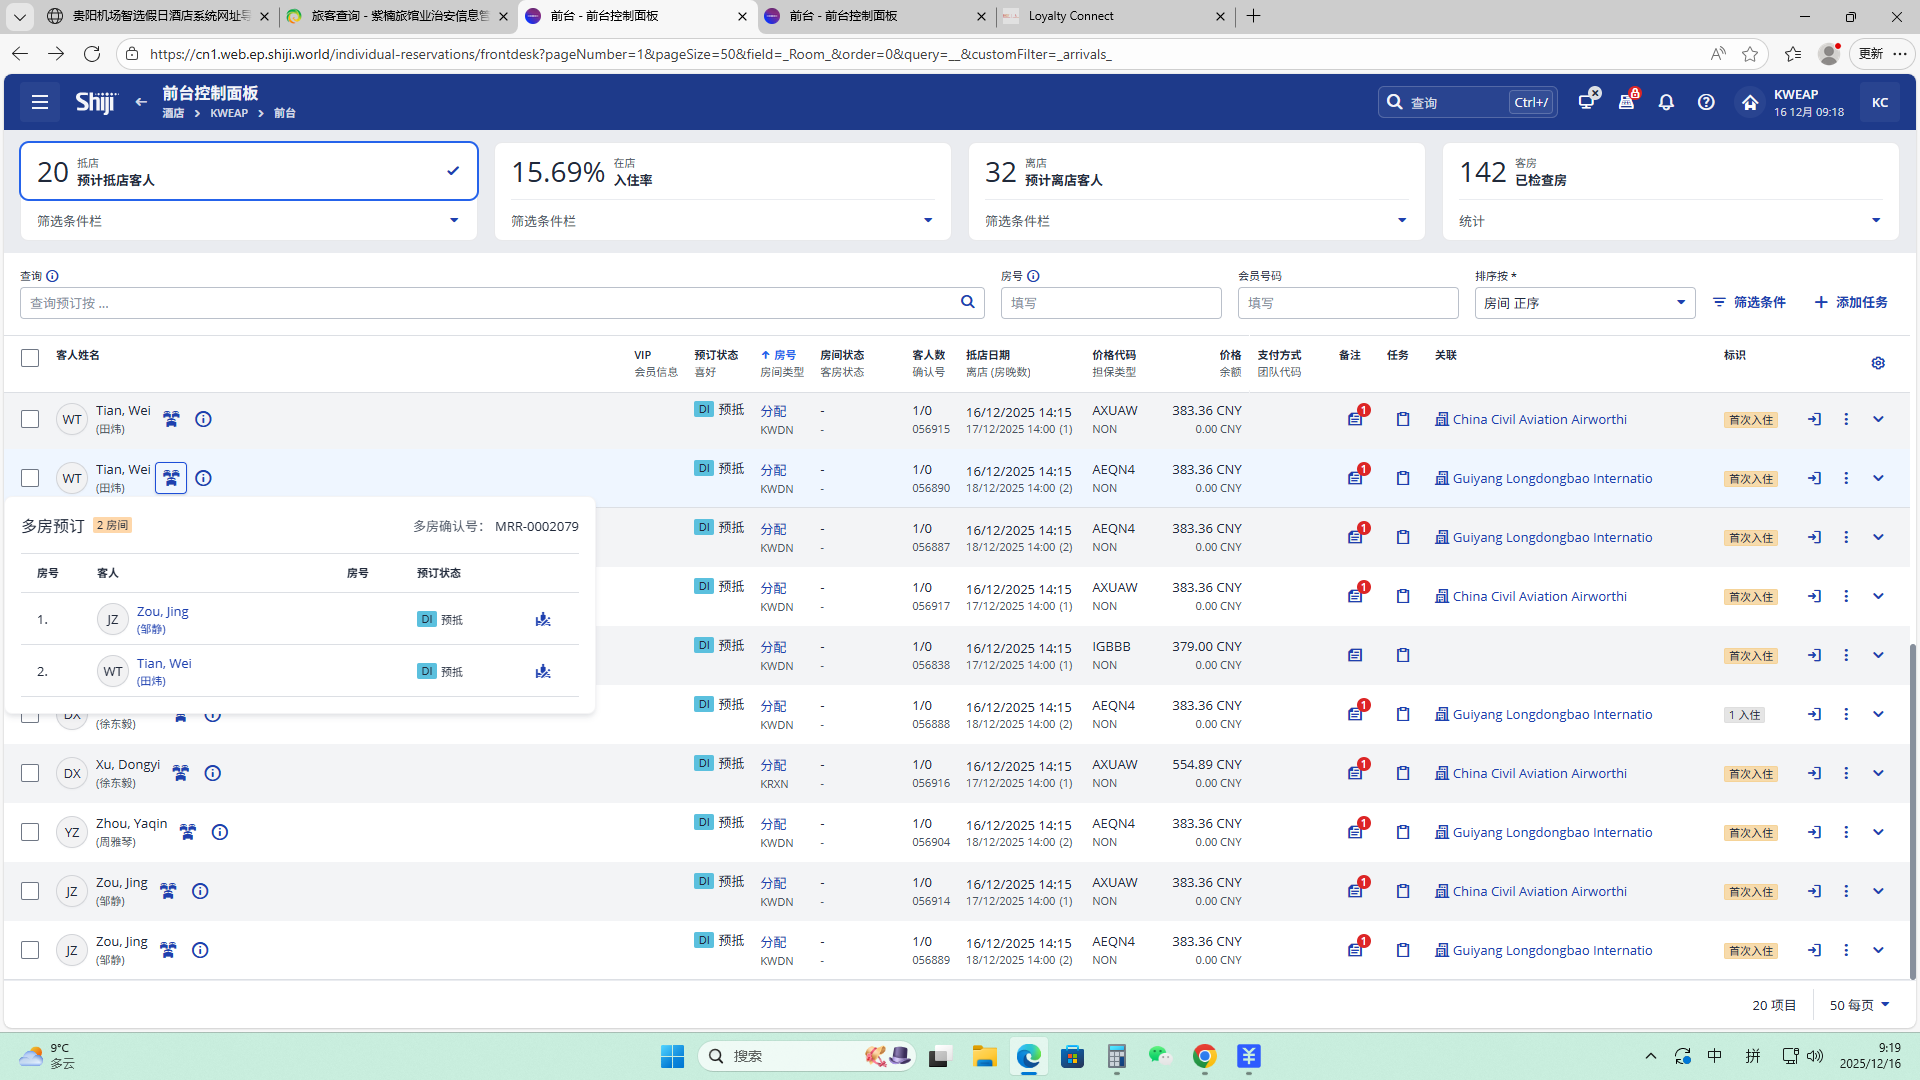The height and width of the screenshot is (1080, 1920).
Task: Click the 添加任务 button
Action: pyautogui.click(x=1851, y=302)
